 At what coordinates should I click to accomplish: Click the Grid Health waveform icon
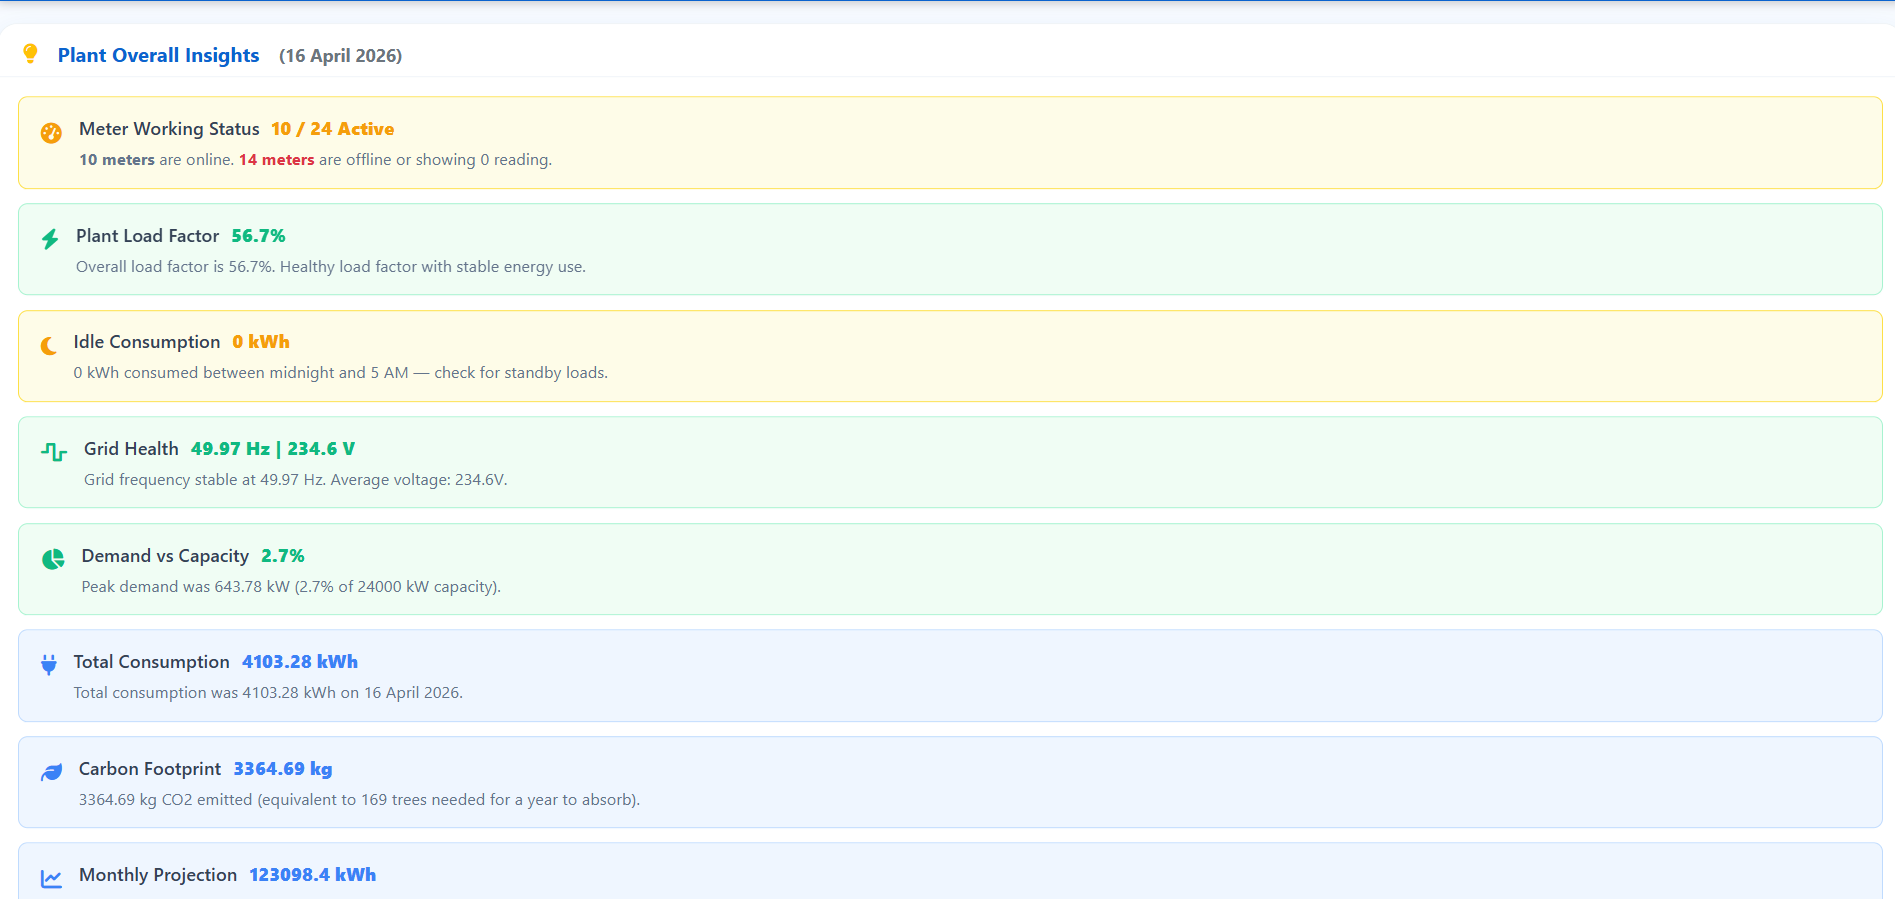(x=54, y=452)
